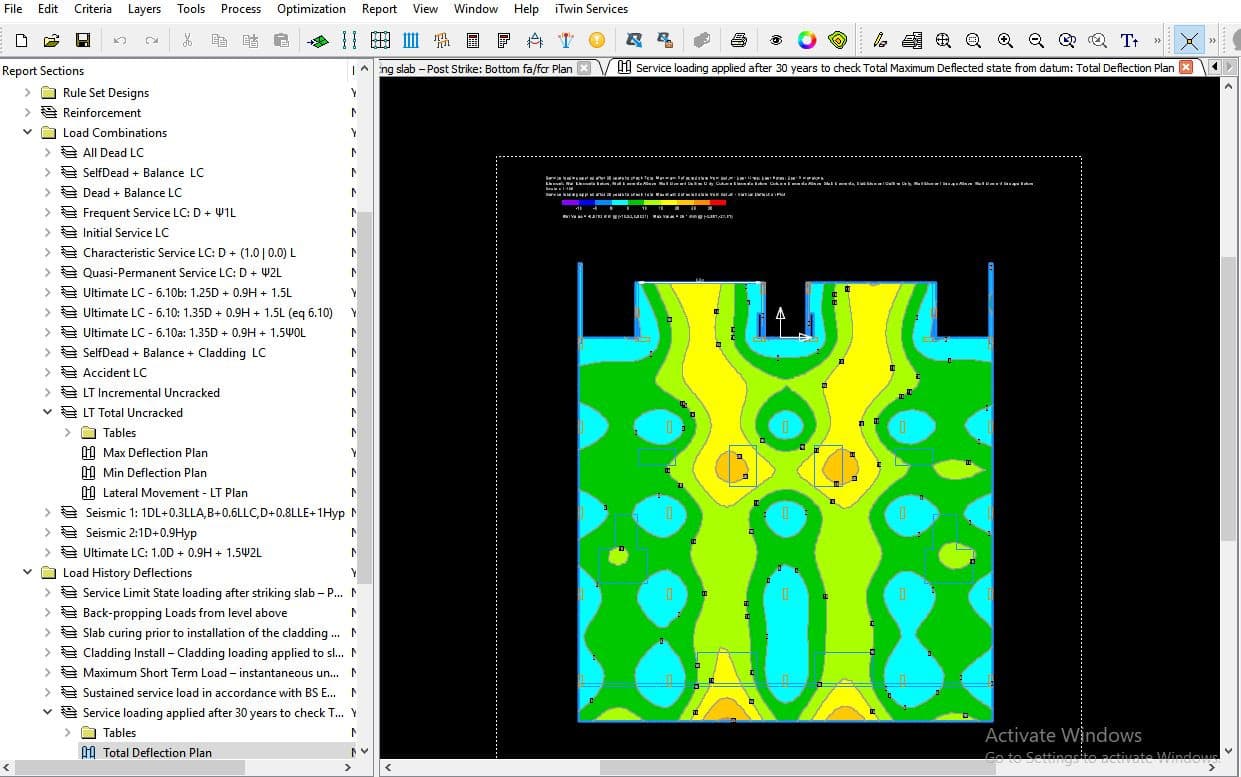The height and width of the screenshot is (777, 1241).
Task: Click the zoom previous magnifier icon
Action: 1067,41
